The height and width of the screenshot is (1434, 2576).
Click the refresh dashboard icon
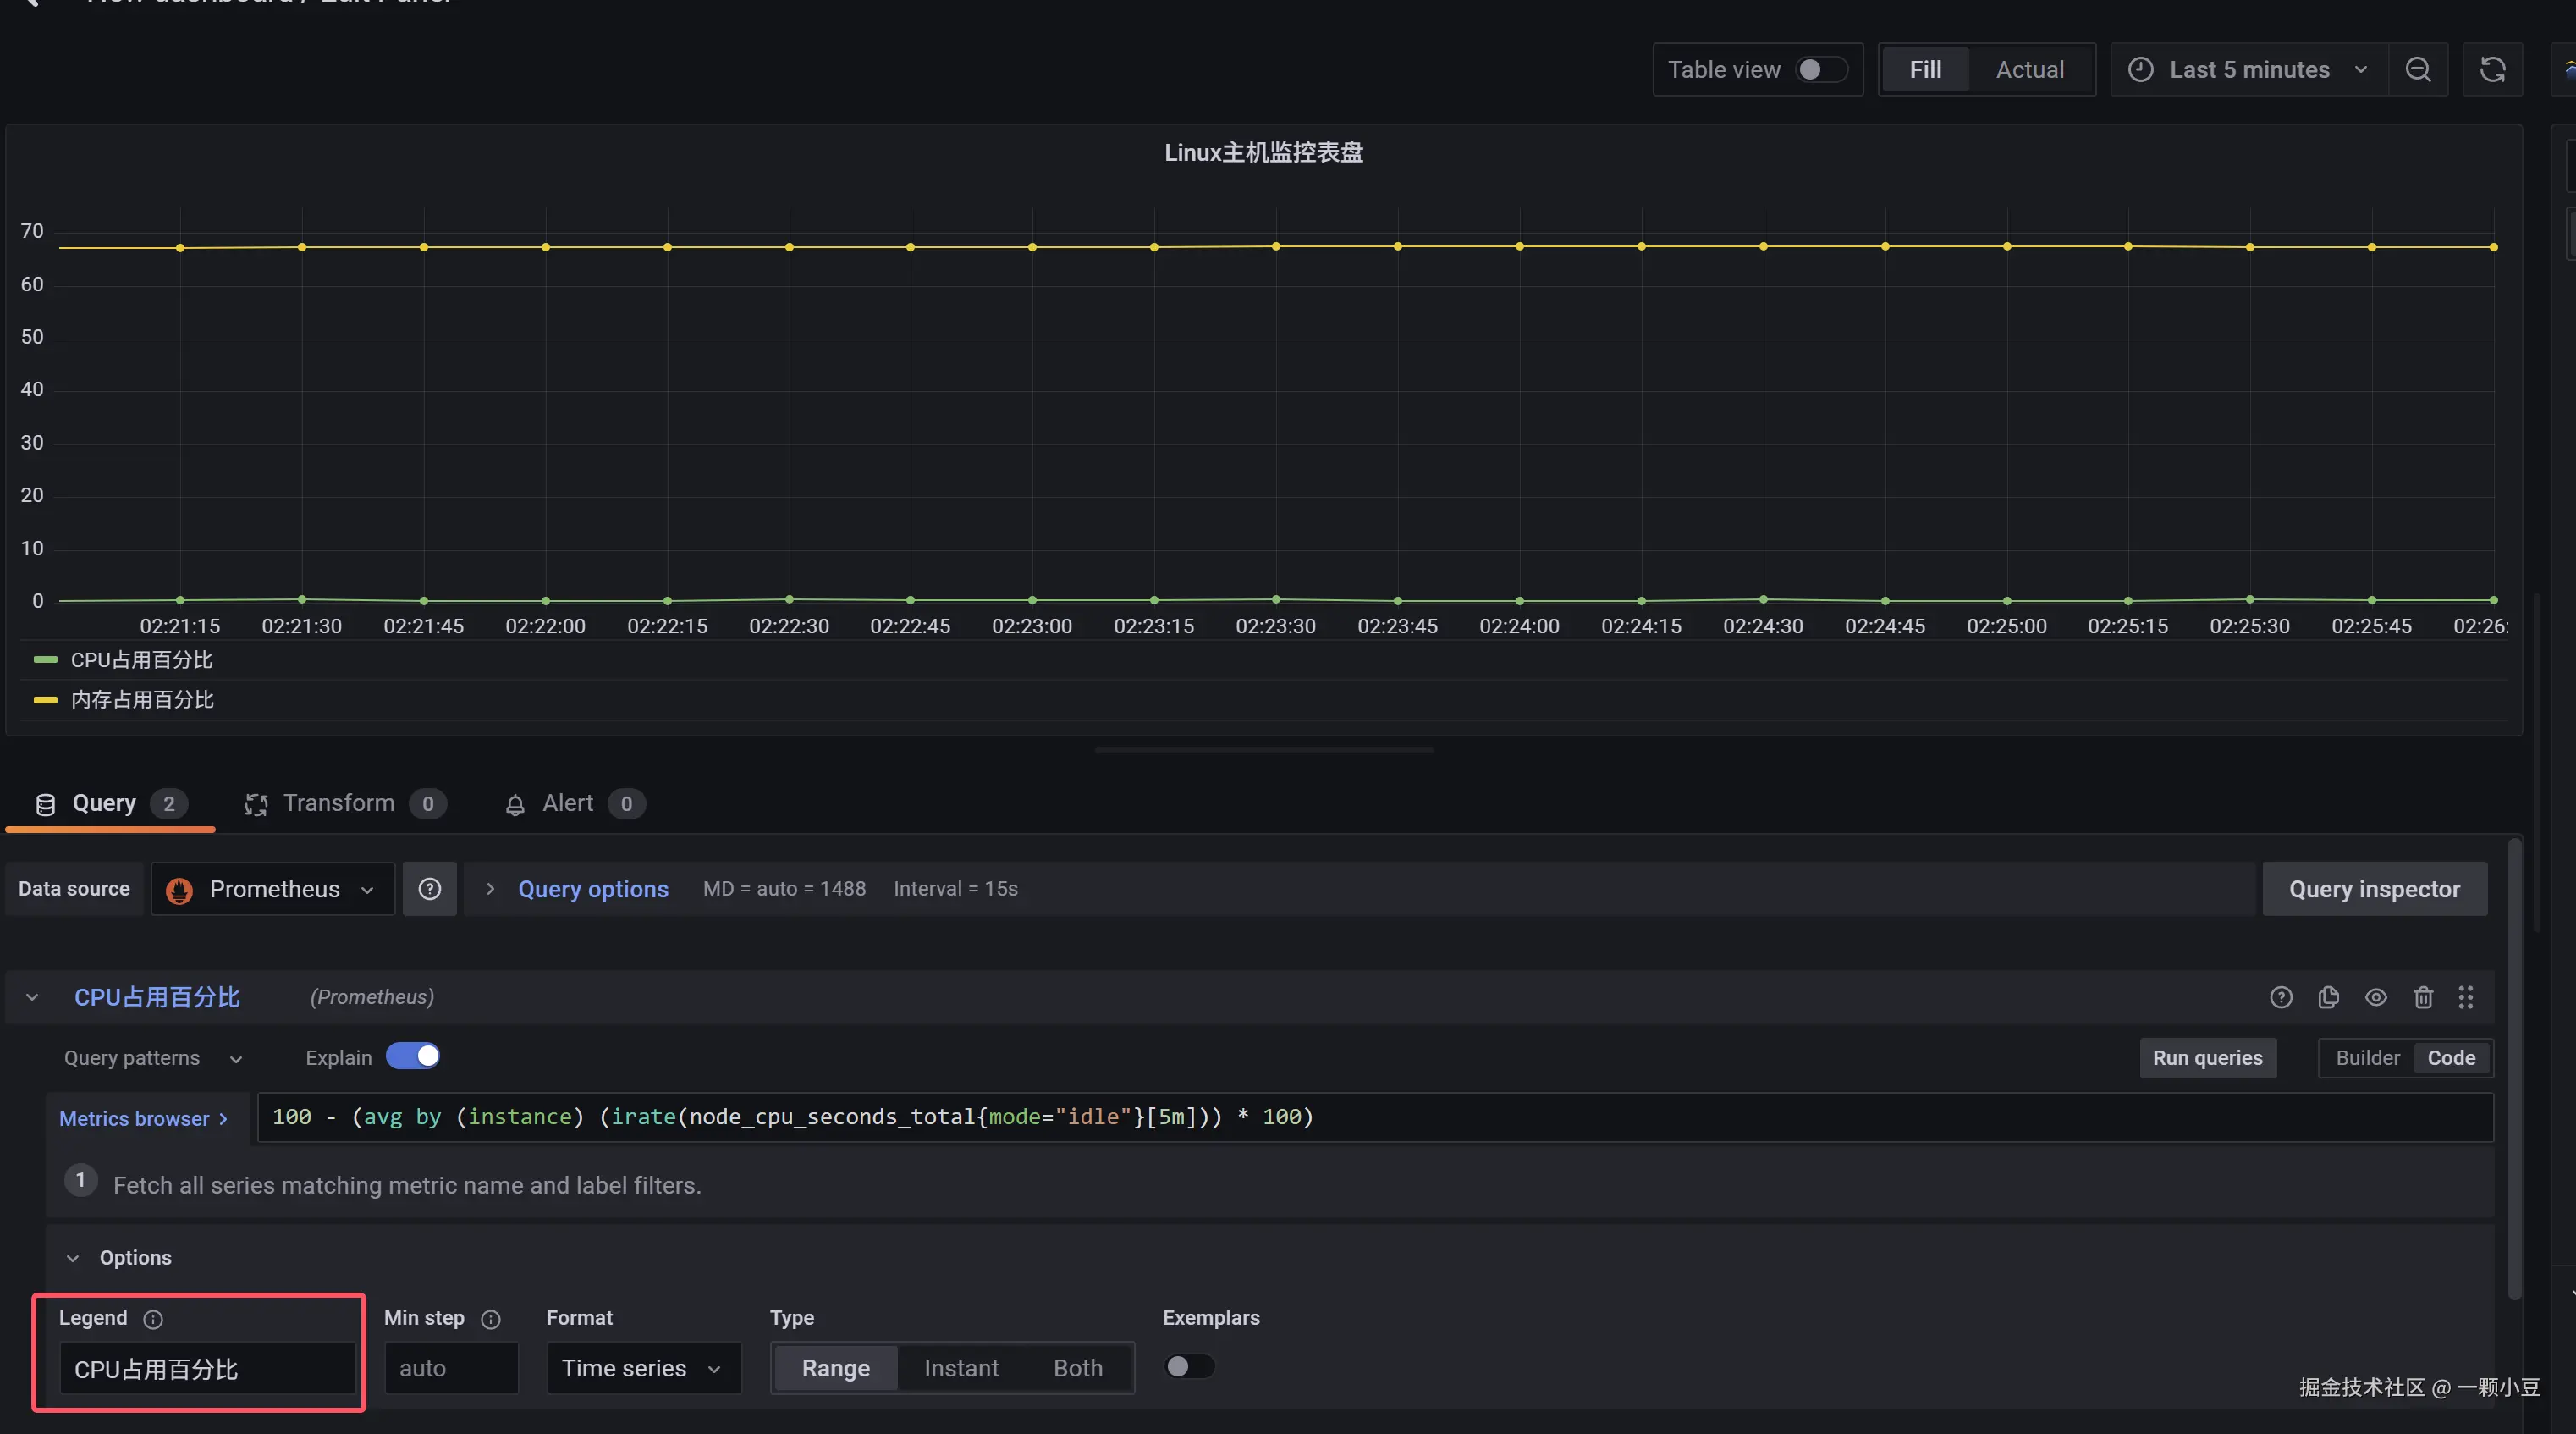click(2492, 70)
